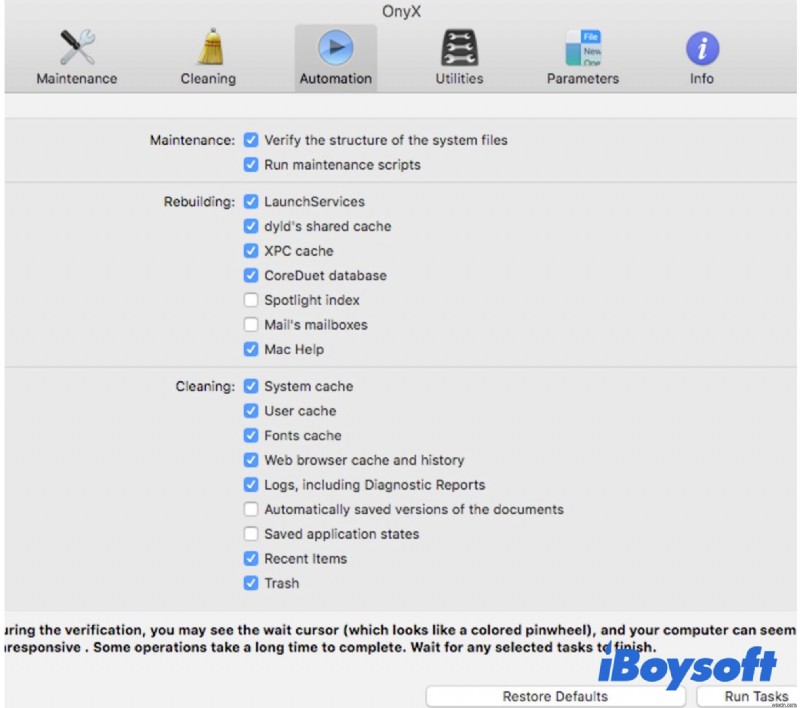Disable CoreDuet database rebuilding
The width and height of the screenshot is (800, 708).
(251, 275)
